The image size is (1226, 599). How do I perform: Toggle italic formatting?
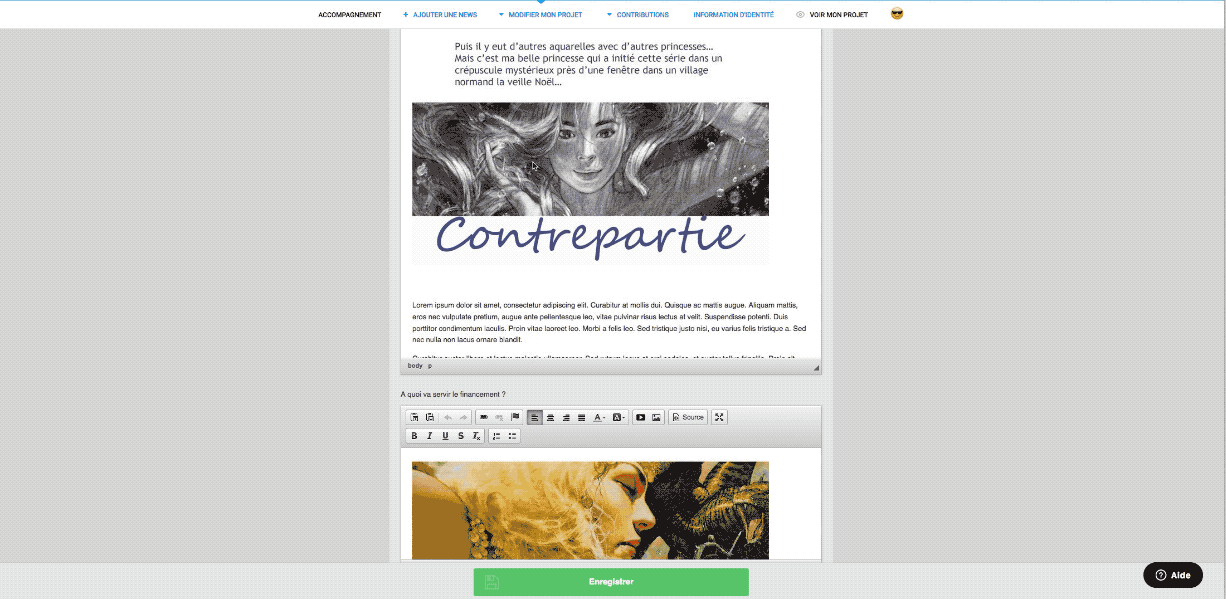[430, 436]
